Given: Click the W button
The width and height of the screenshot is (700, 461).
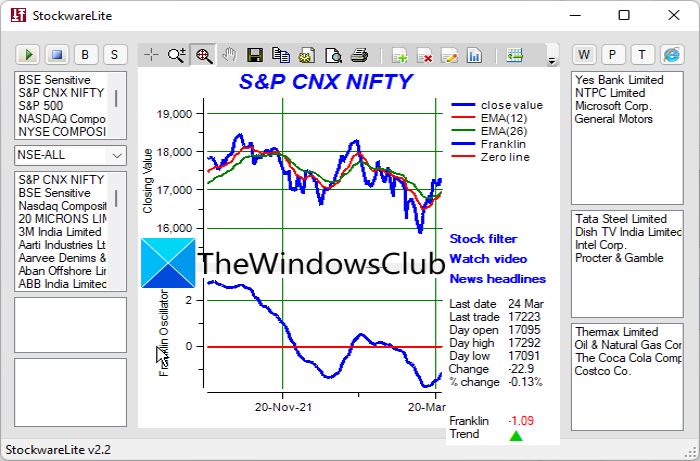Looking at the screenshot, I should click(x=584, y=55).
